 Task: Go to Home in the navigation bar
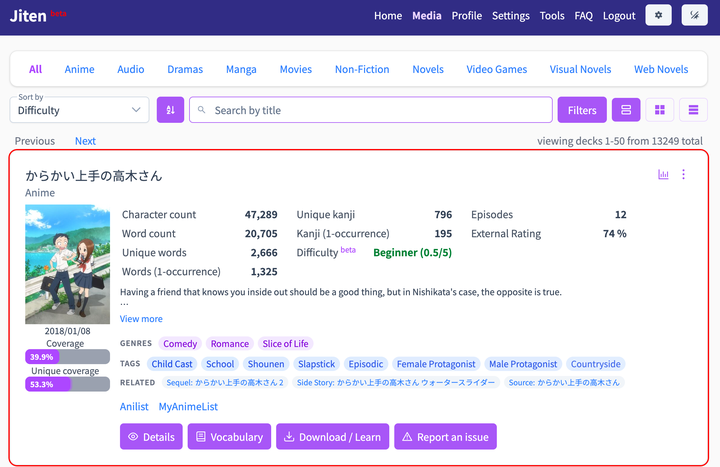click(x=388, y=16)
